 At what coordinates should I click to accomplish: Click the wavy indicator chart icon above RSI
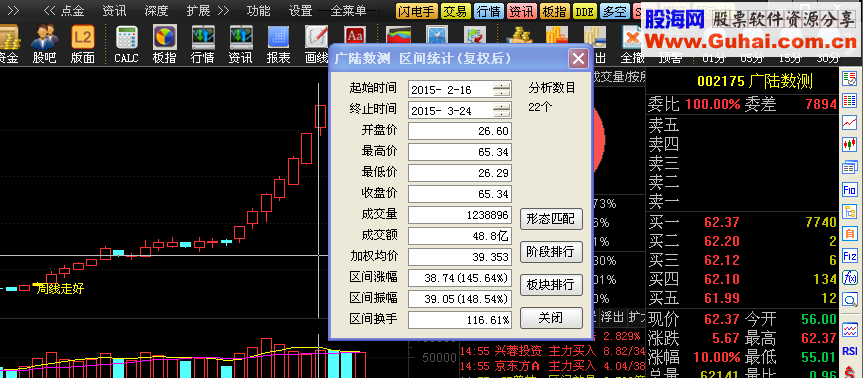850,330
